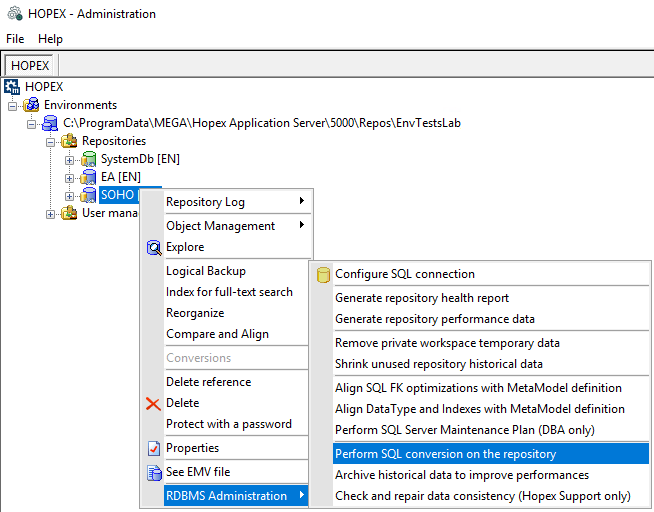
Task: Select the HOPEX tab
Action: (30, 66)
